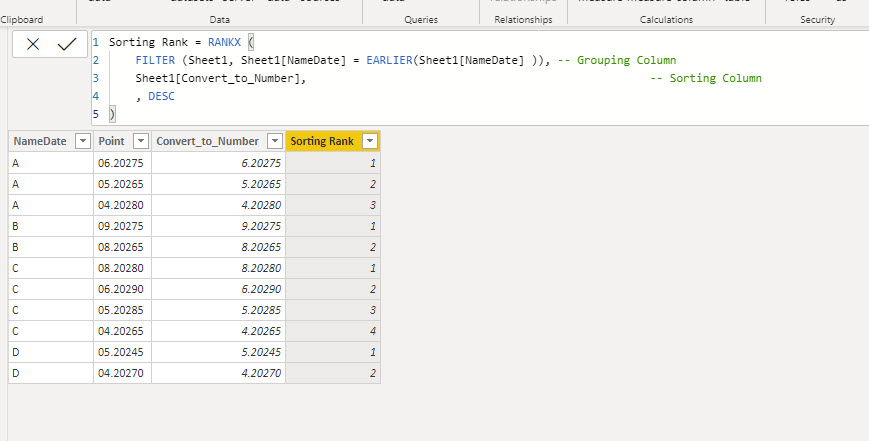Click Sheet1[Convert_to_Number] in formula line 3
The height and width of the screenshot is (441, 869).
tap(218, 78)
